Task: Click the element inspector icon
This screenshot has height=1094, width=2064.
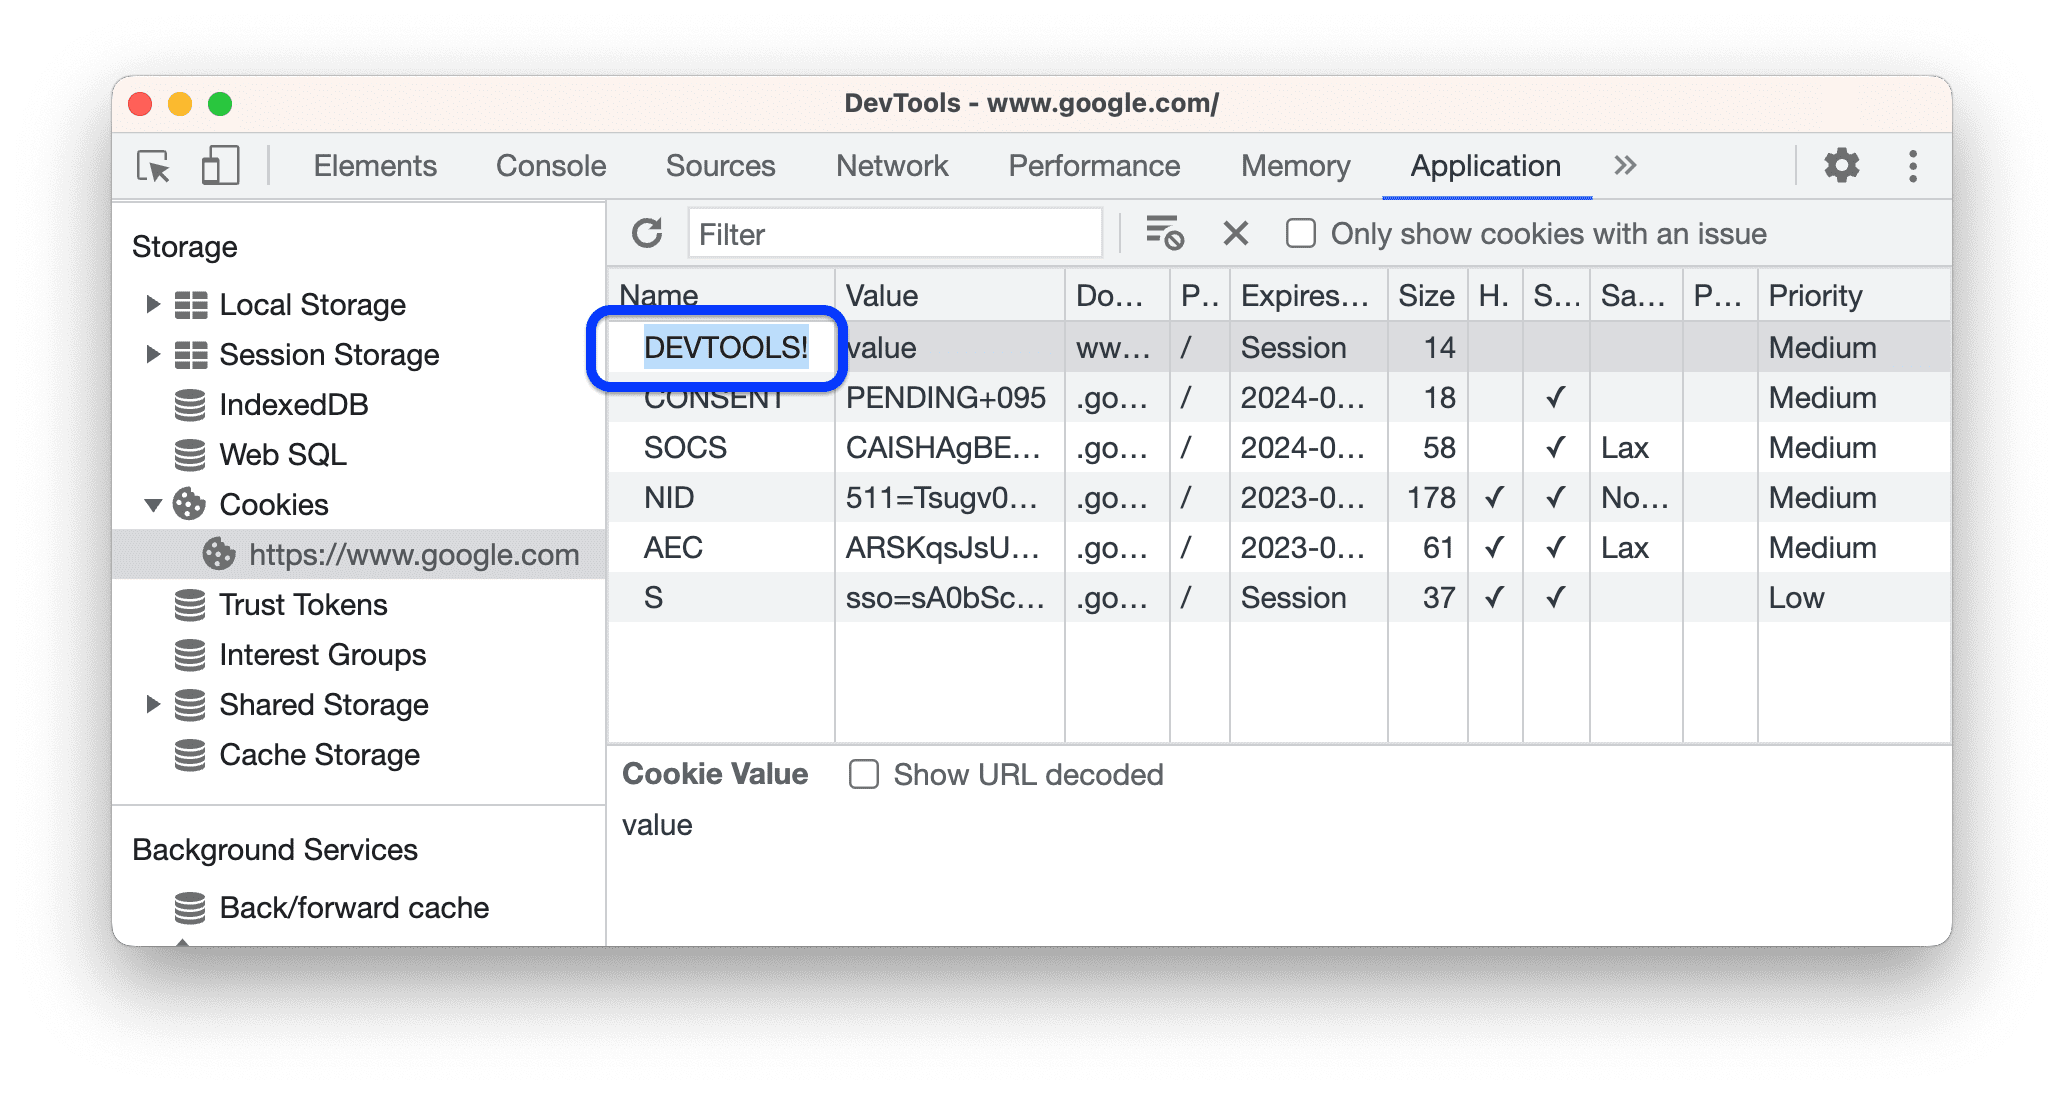Action: point(154,167)
